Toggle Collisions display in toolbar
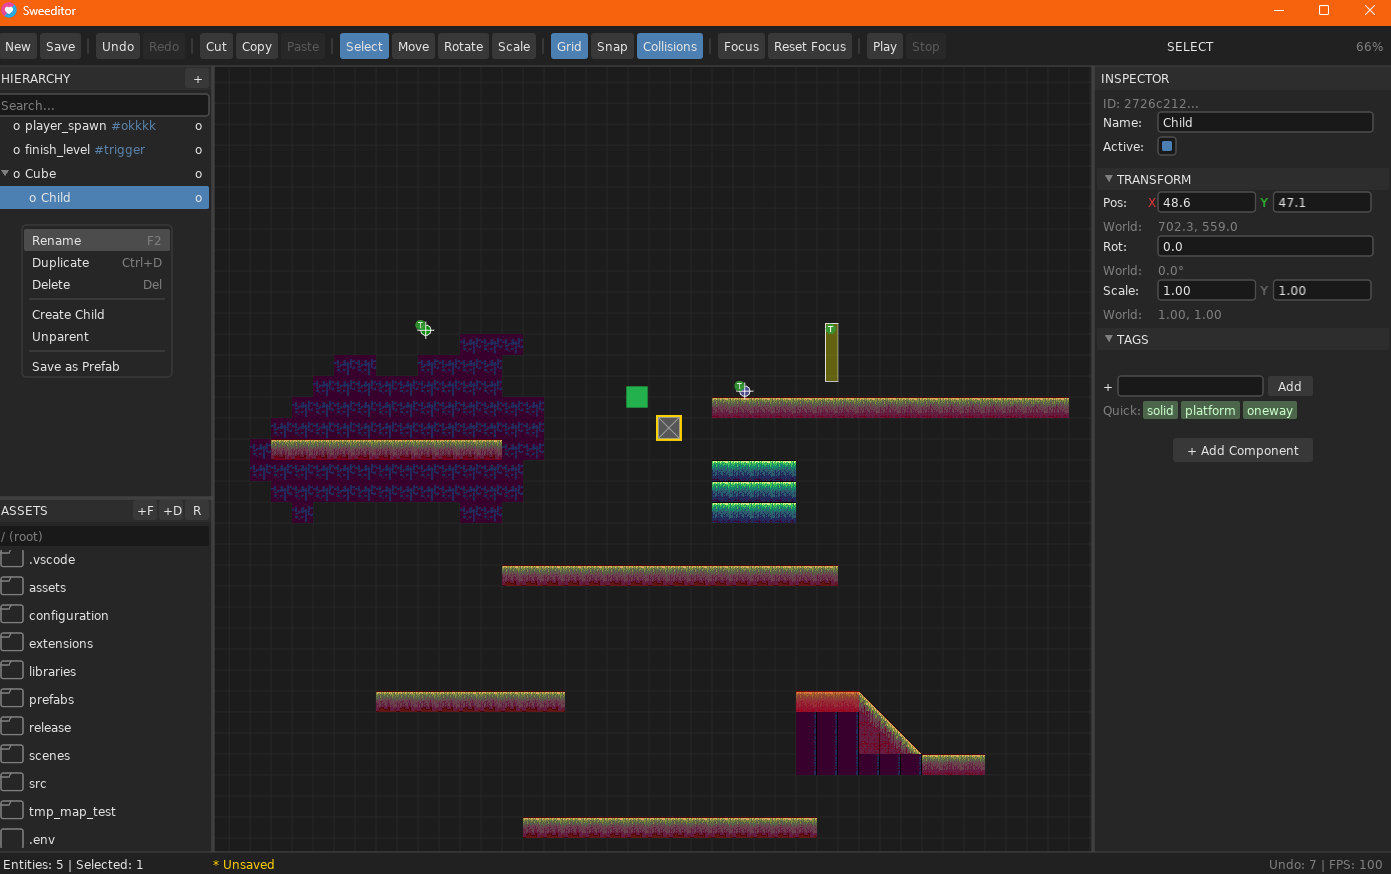This screenshot has height=874, width=1391. click(x=670, y=47)
